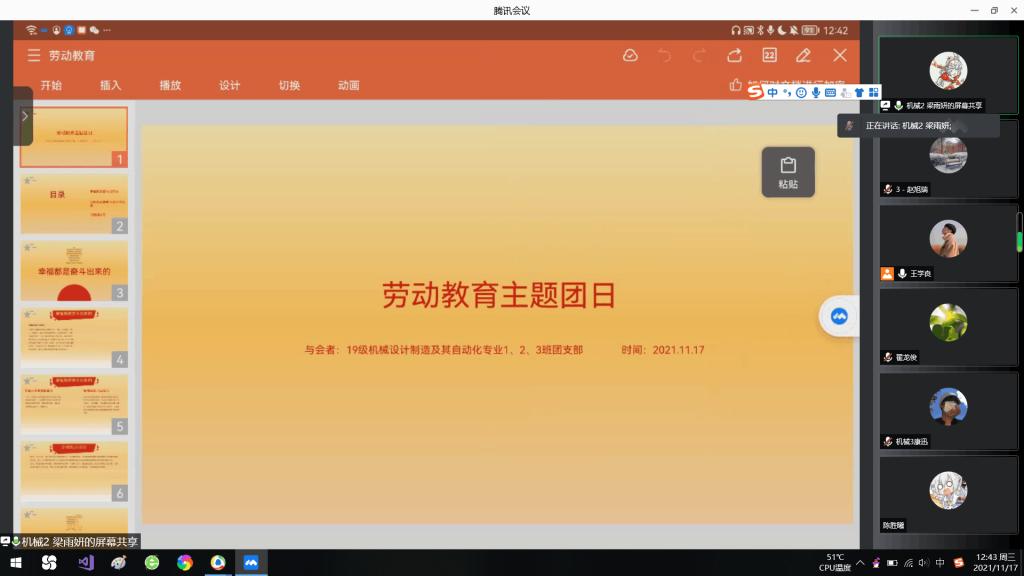The height and width of the screenshot is (576, 1024).
Task: Click the cloud sync icon
Action: 630,56
